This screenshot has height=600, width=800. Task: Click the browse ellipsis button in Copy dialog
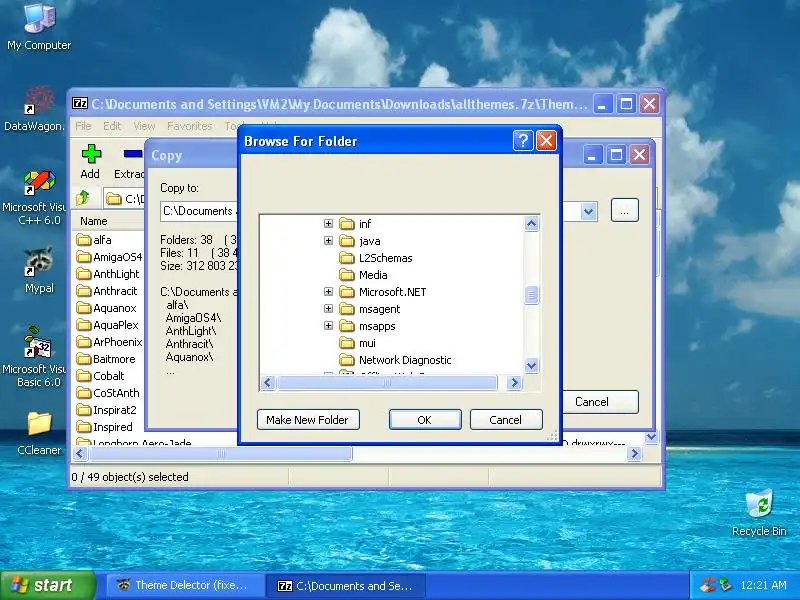624,210
